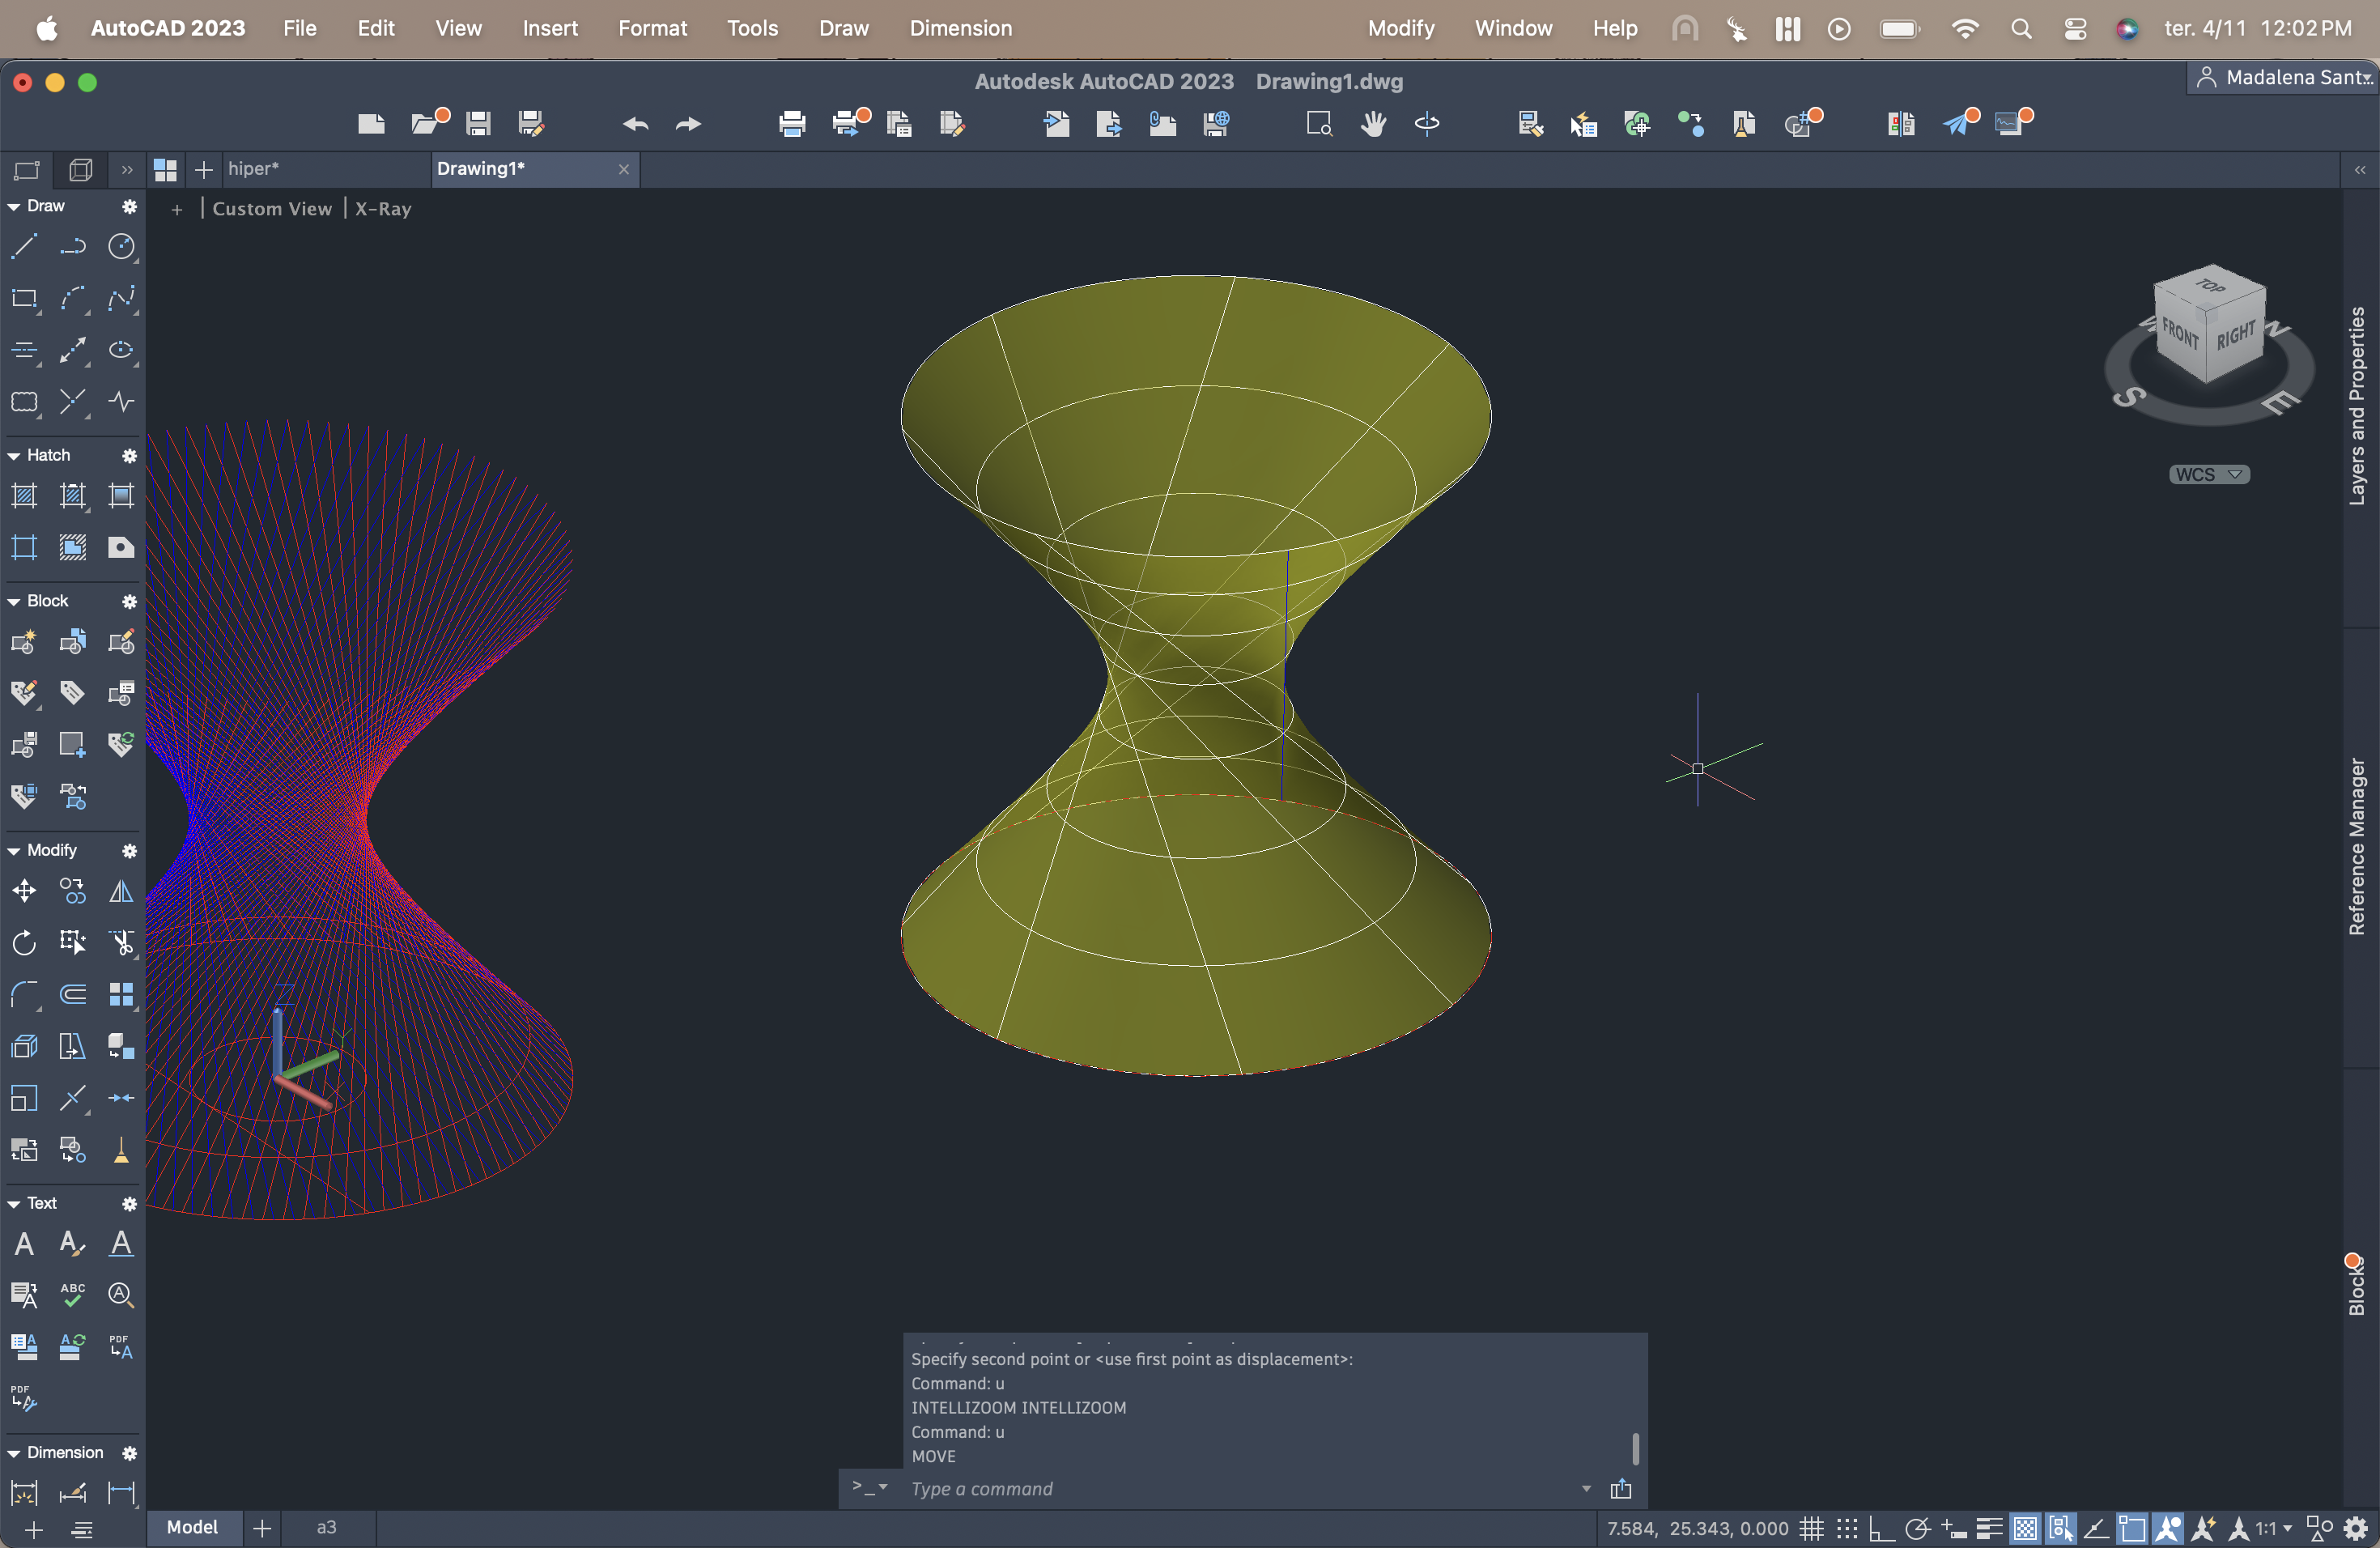Switch to the hiper* drawing tab
The width and height of the screenshot is (2380, 1548).
(253, 168)
